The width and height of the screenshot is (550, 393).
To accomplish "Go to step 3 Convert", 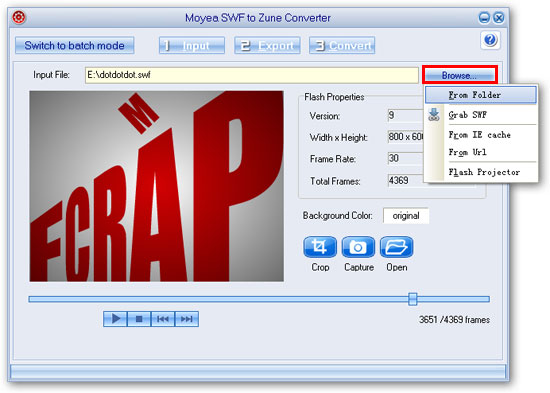I will (342, 46).
